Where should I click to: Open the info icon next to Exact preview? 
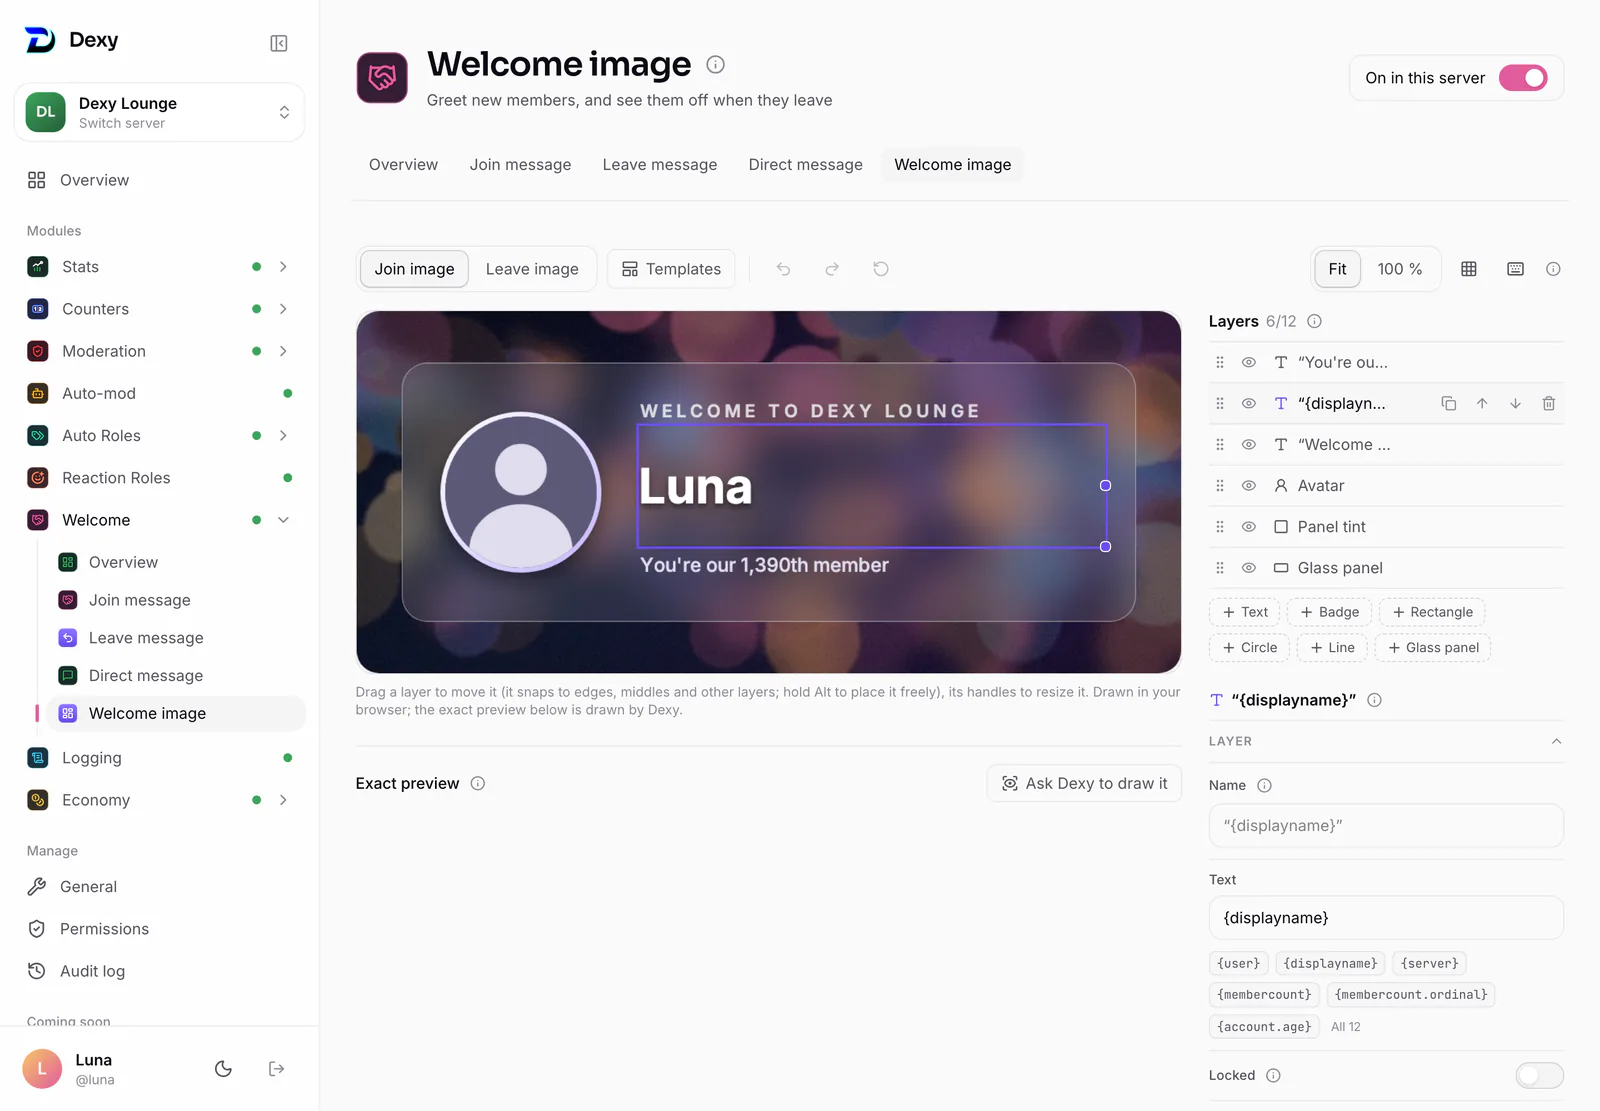point(478,783)
